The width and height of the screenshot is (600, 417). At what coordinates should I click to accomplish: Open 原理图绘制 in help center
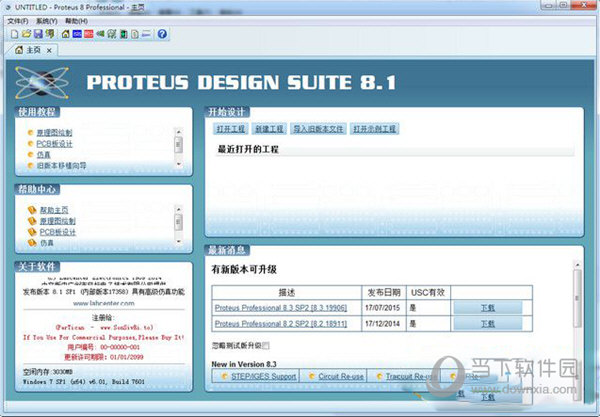(58, 221)
